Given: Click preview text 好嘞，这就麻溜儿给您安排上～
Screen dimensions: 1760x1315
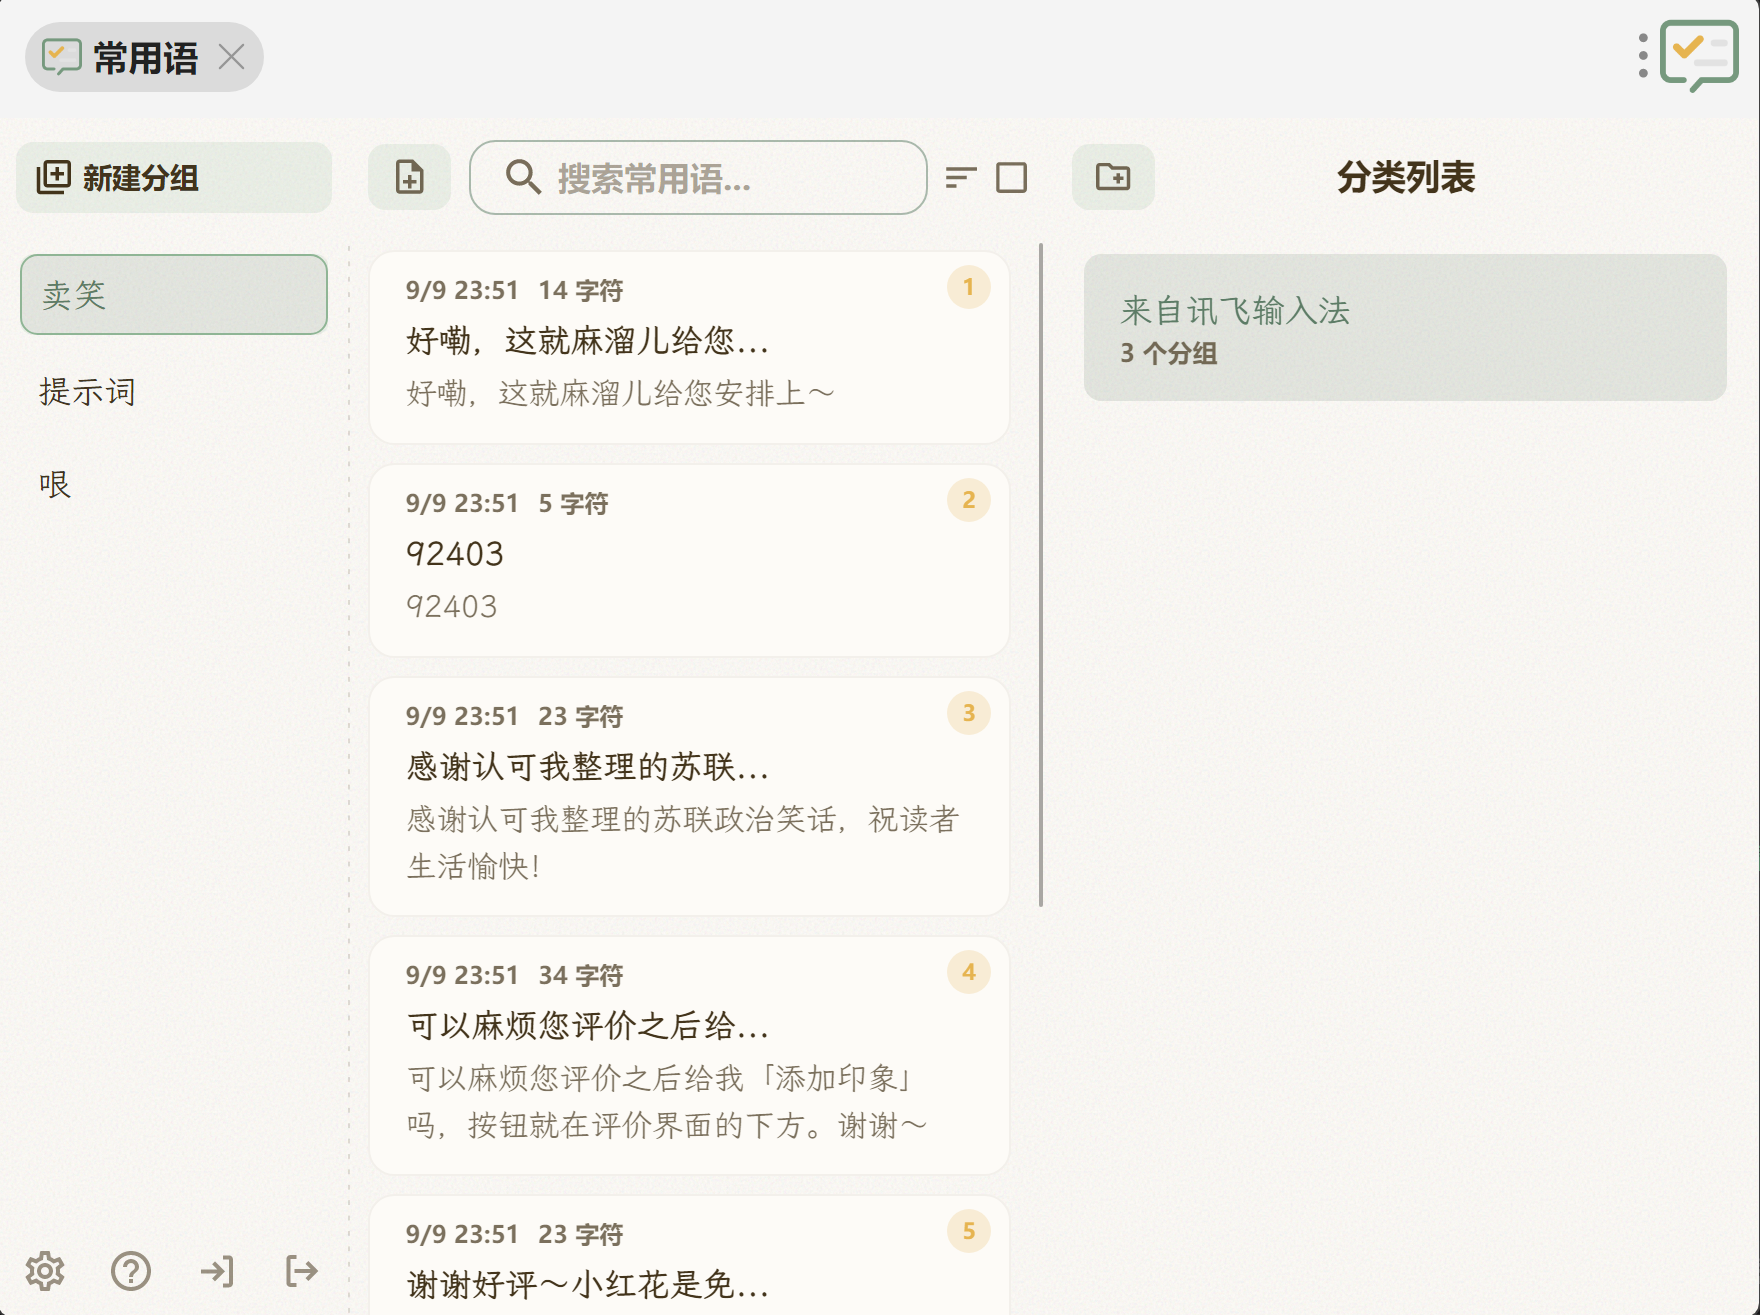Looking at the screenshot, I should (x=620, y=393).
